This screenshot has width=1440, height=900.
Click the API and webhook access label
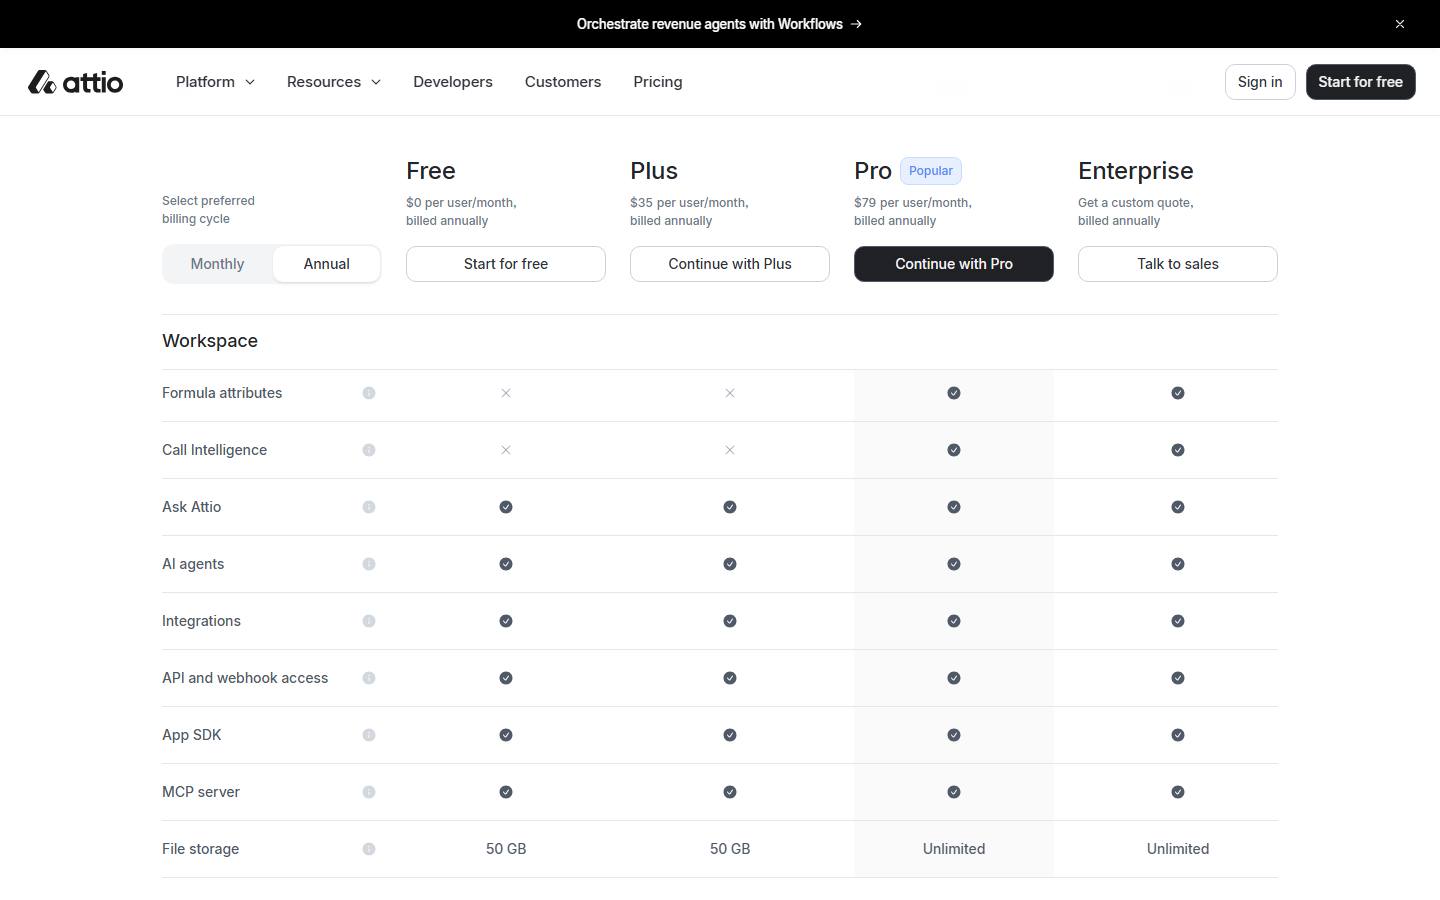pyautogui.click(x=245, y=678)
